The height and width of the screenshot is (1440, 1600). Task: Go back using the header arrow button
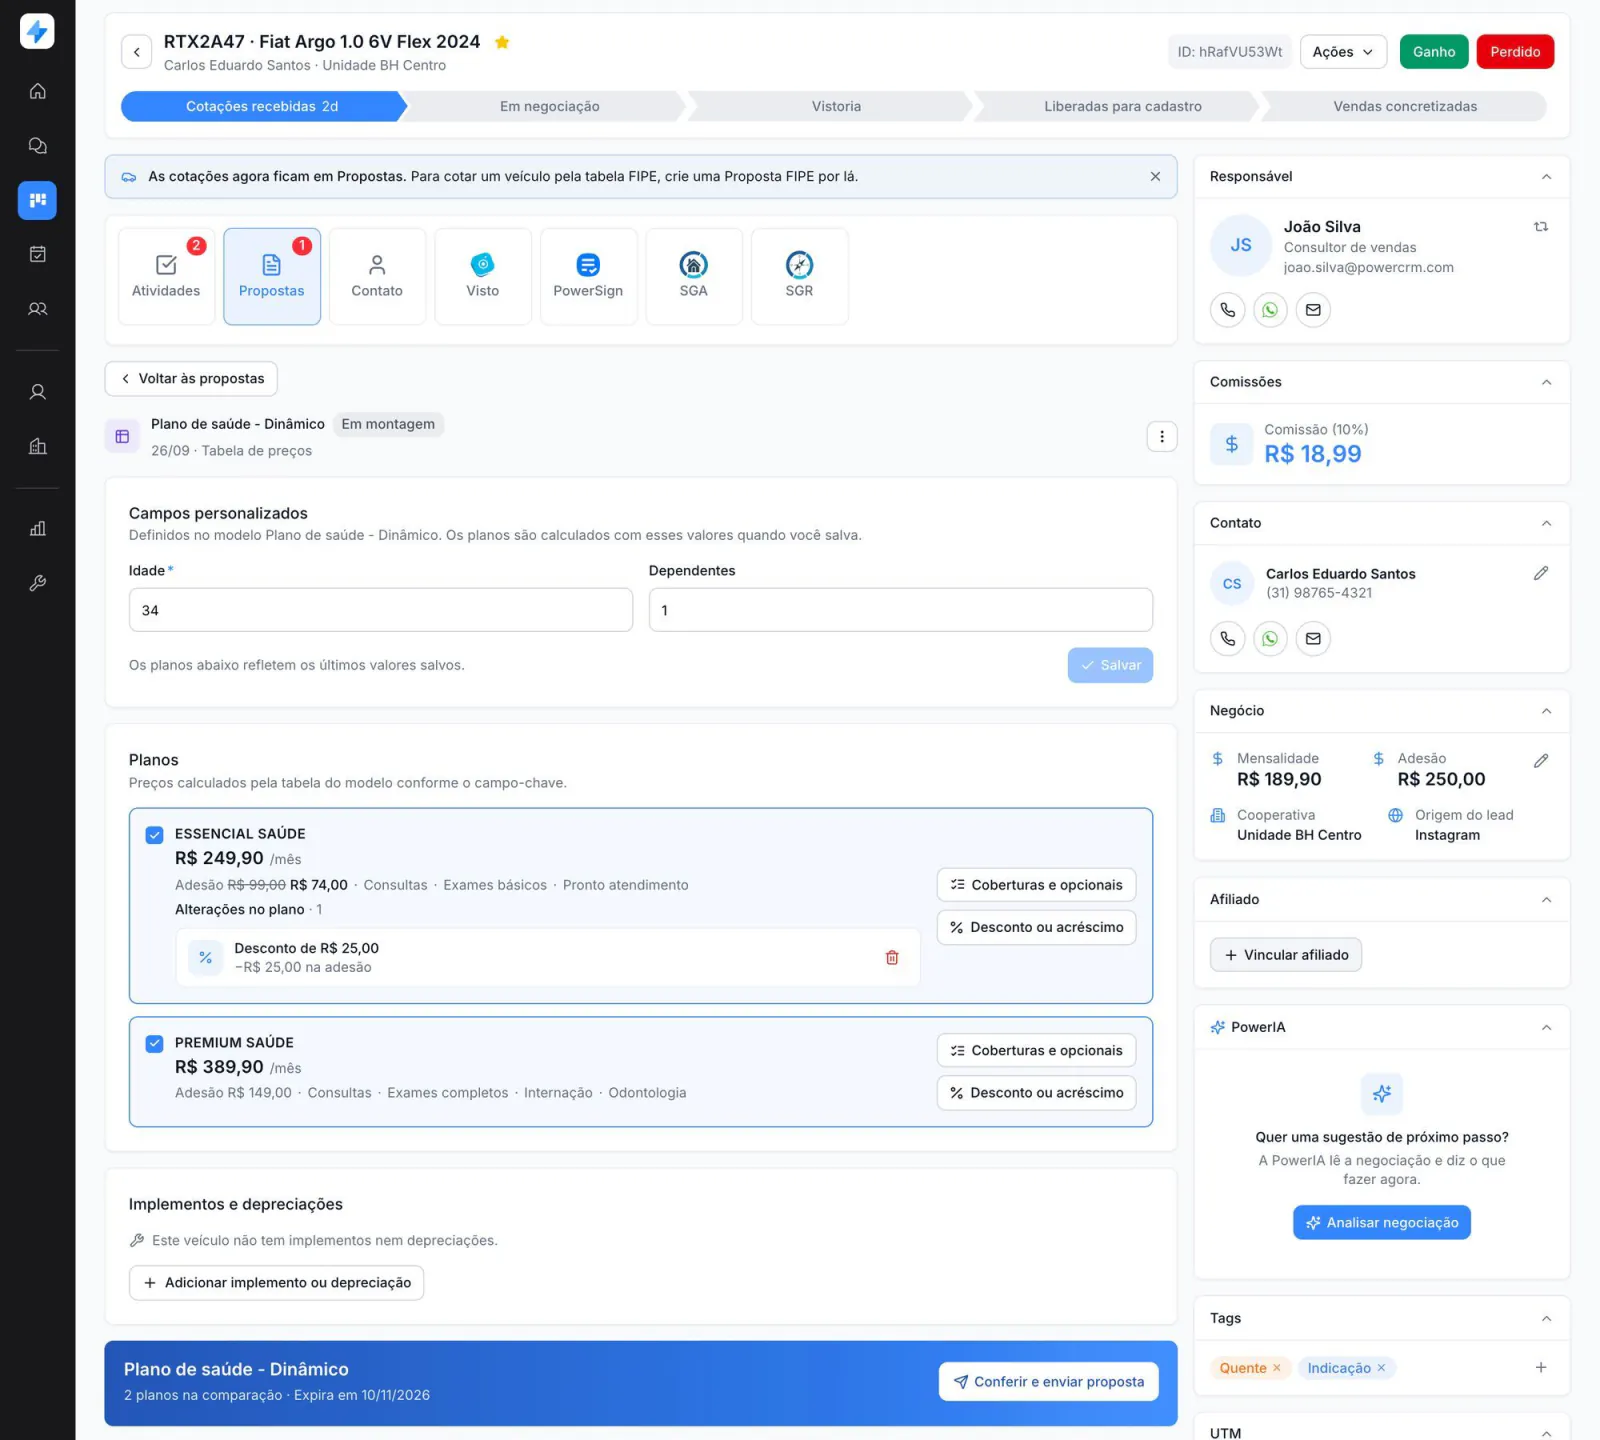pyautogui.click(x=137, y=52)
